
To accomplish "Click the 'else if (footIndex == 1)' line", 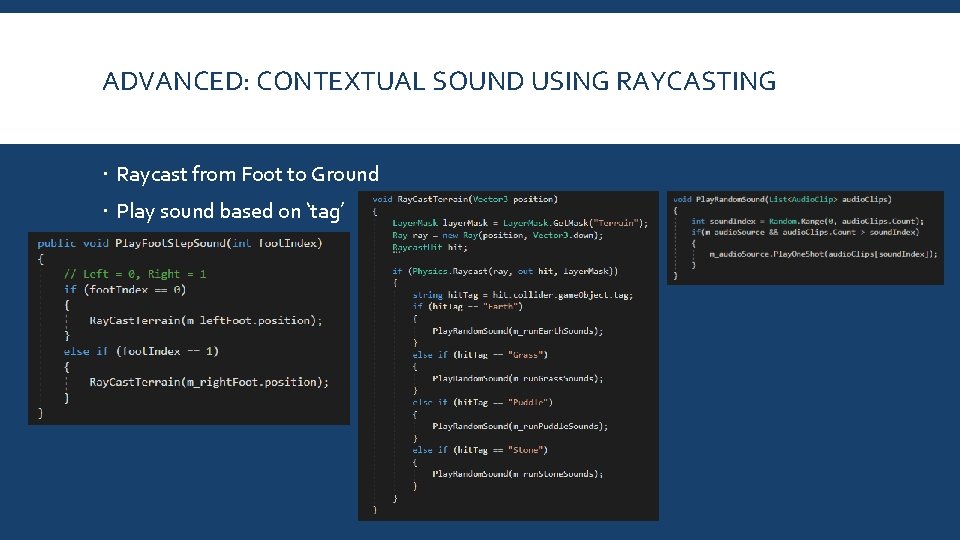I will [x=141, y=351].
